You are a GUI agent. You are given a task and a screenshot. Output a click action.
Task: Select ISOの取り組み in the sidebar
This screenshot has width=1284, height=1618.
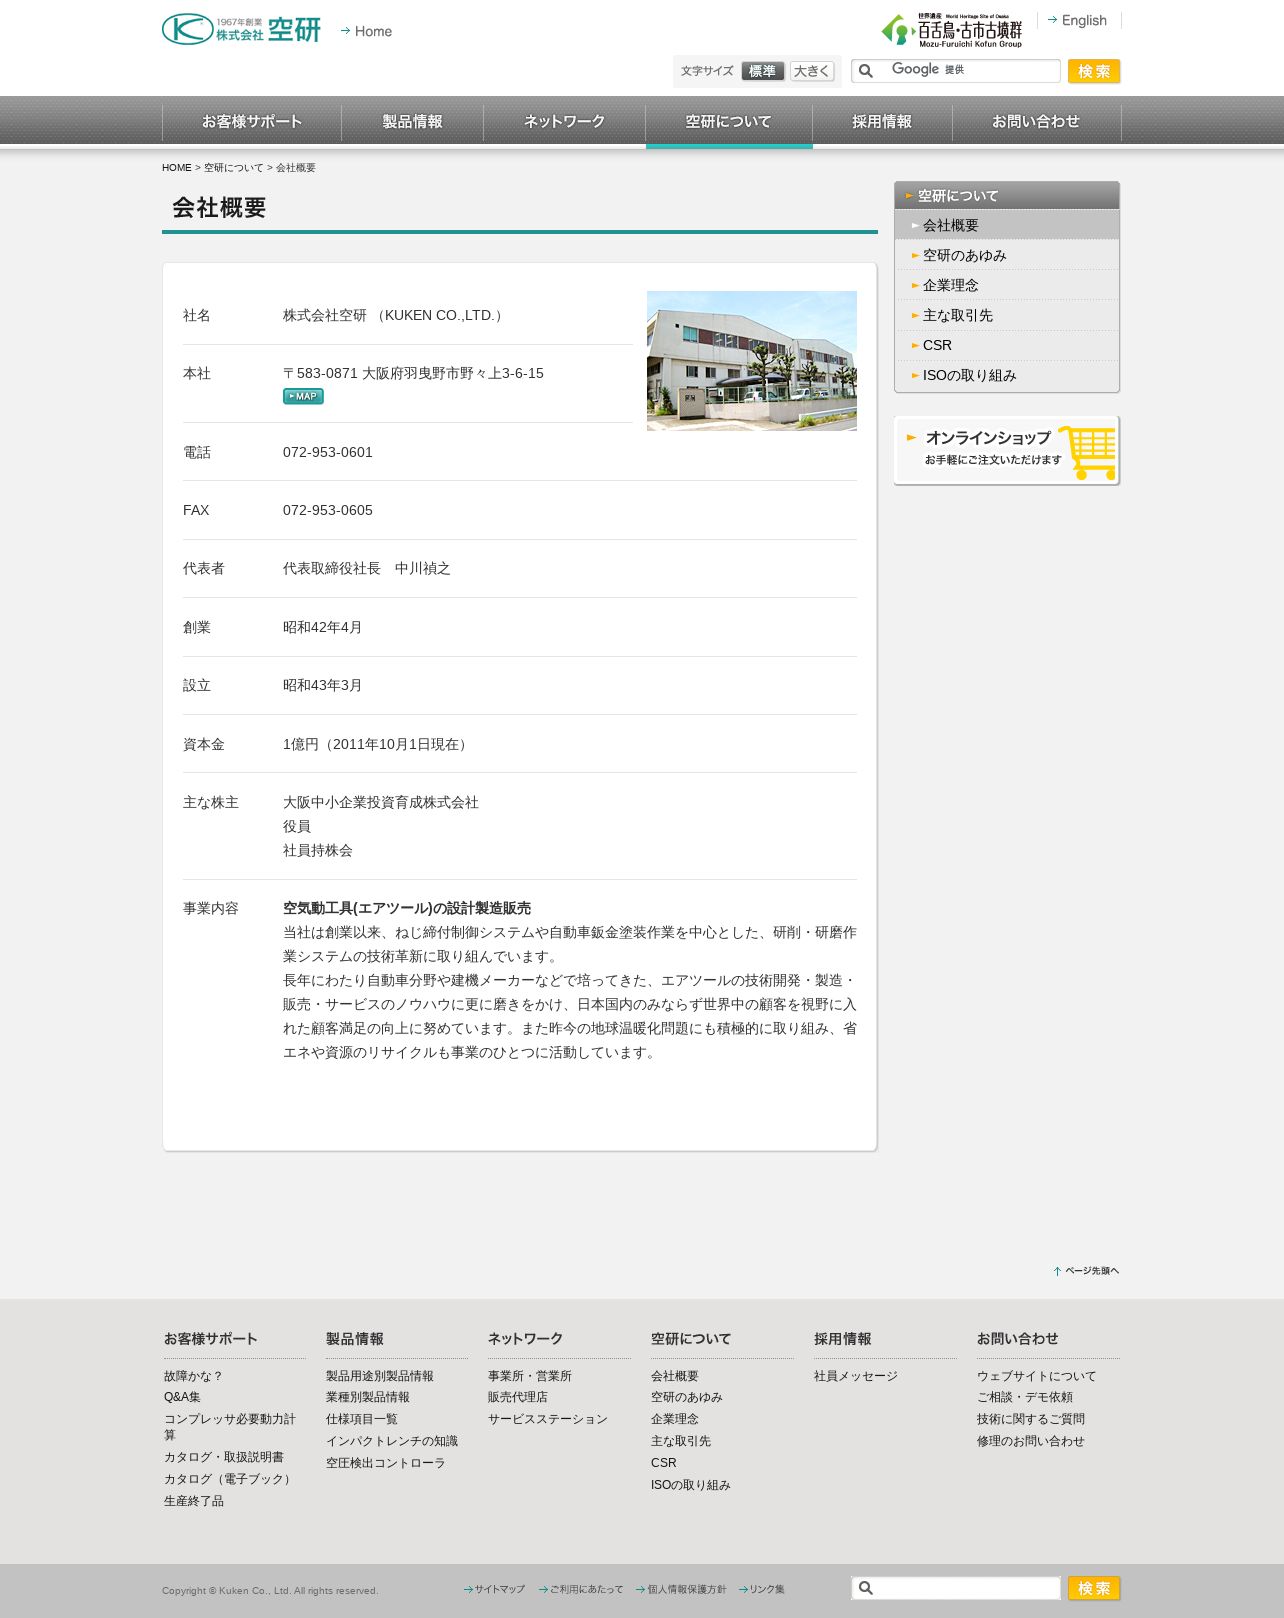[1007, 376]
